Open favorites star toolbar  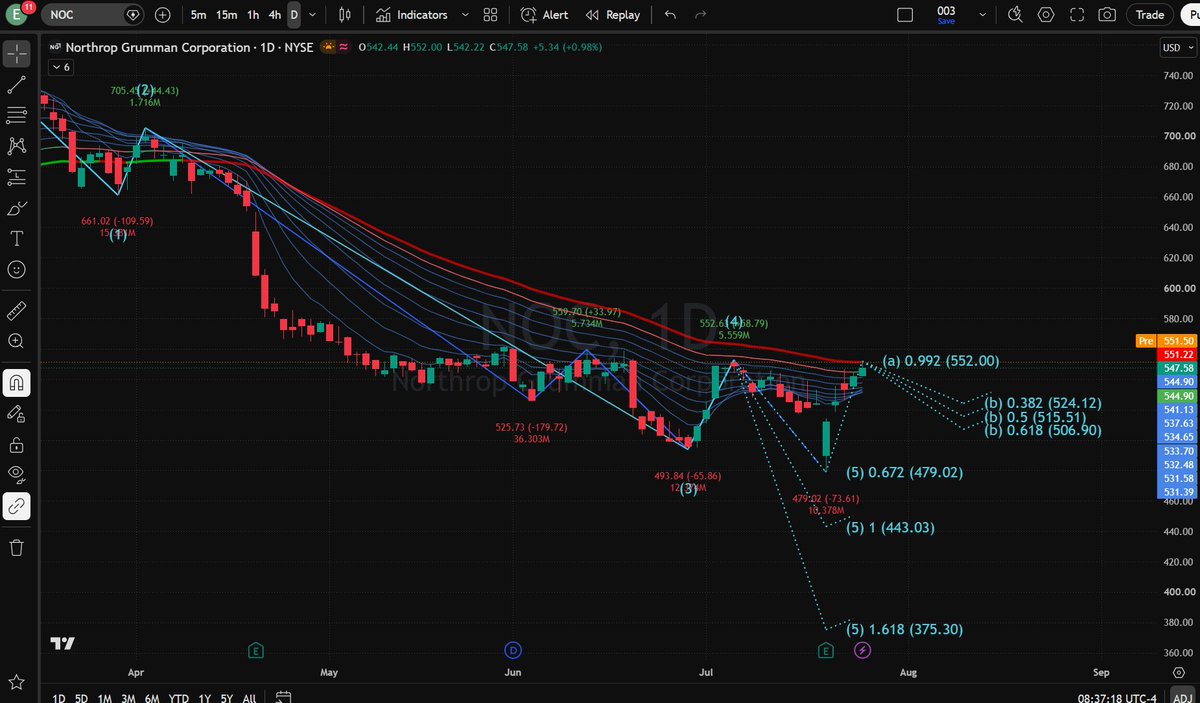16,681
